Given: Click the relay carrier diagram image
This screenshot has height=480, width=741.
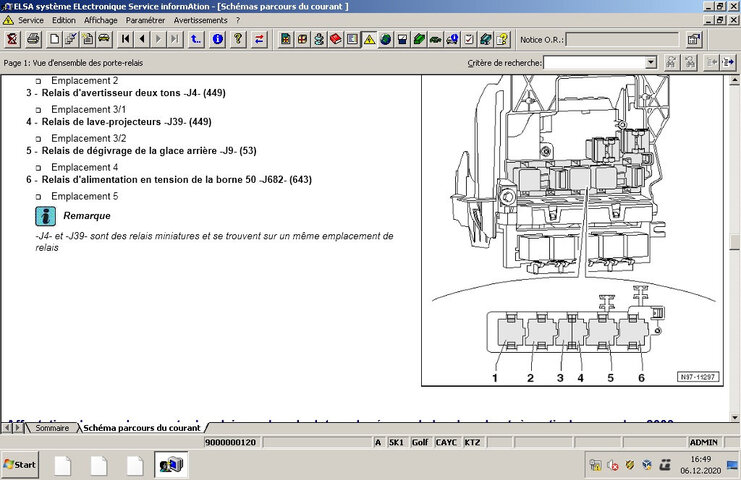Looking at the screenshot, I should (572, 230).
